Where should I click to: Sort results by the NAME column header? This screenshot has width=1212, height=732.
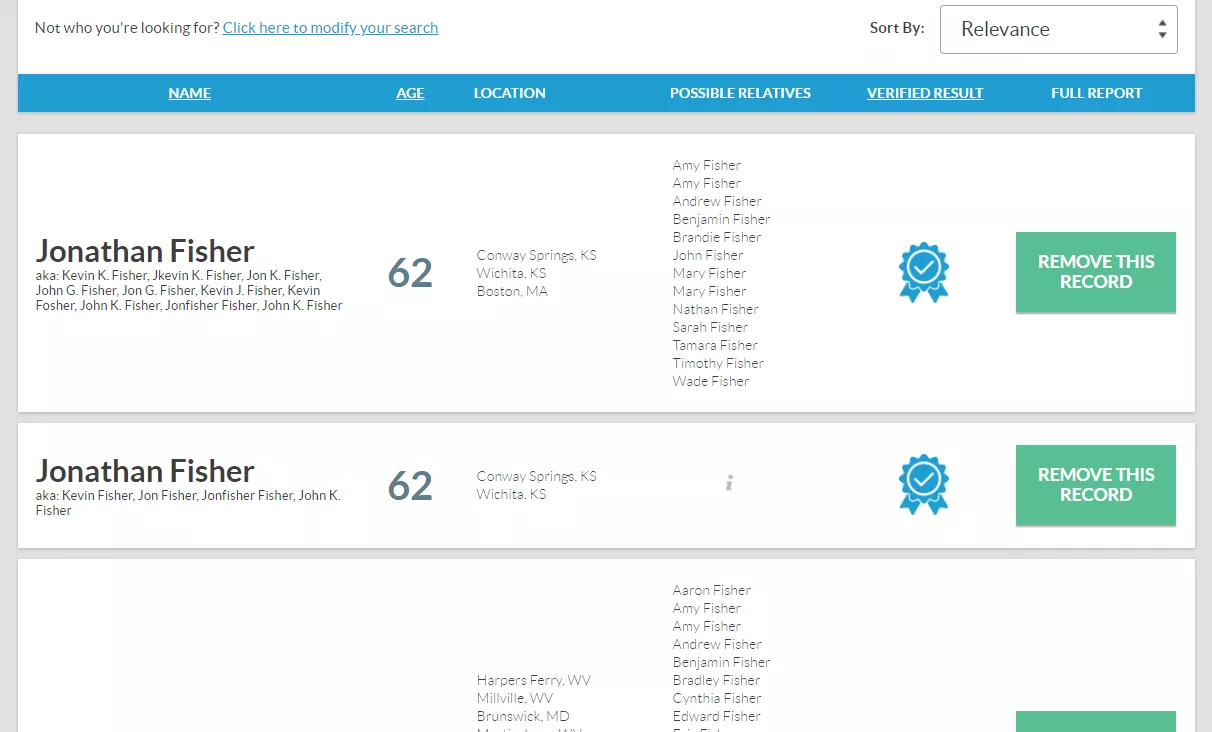(x=189, y=93)
